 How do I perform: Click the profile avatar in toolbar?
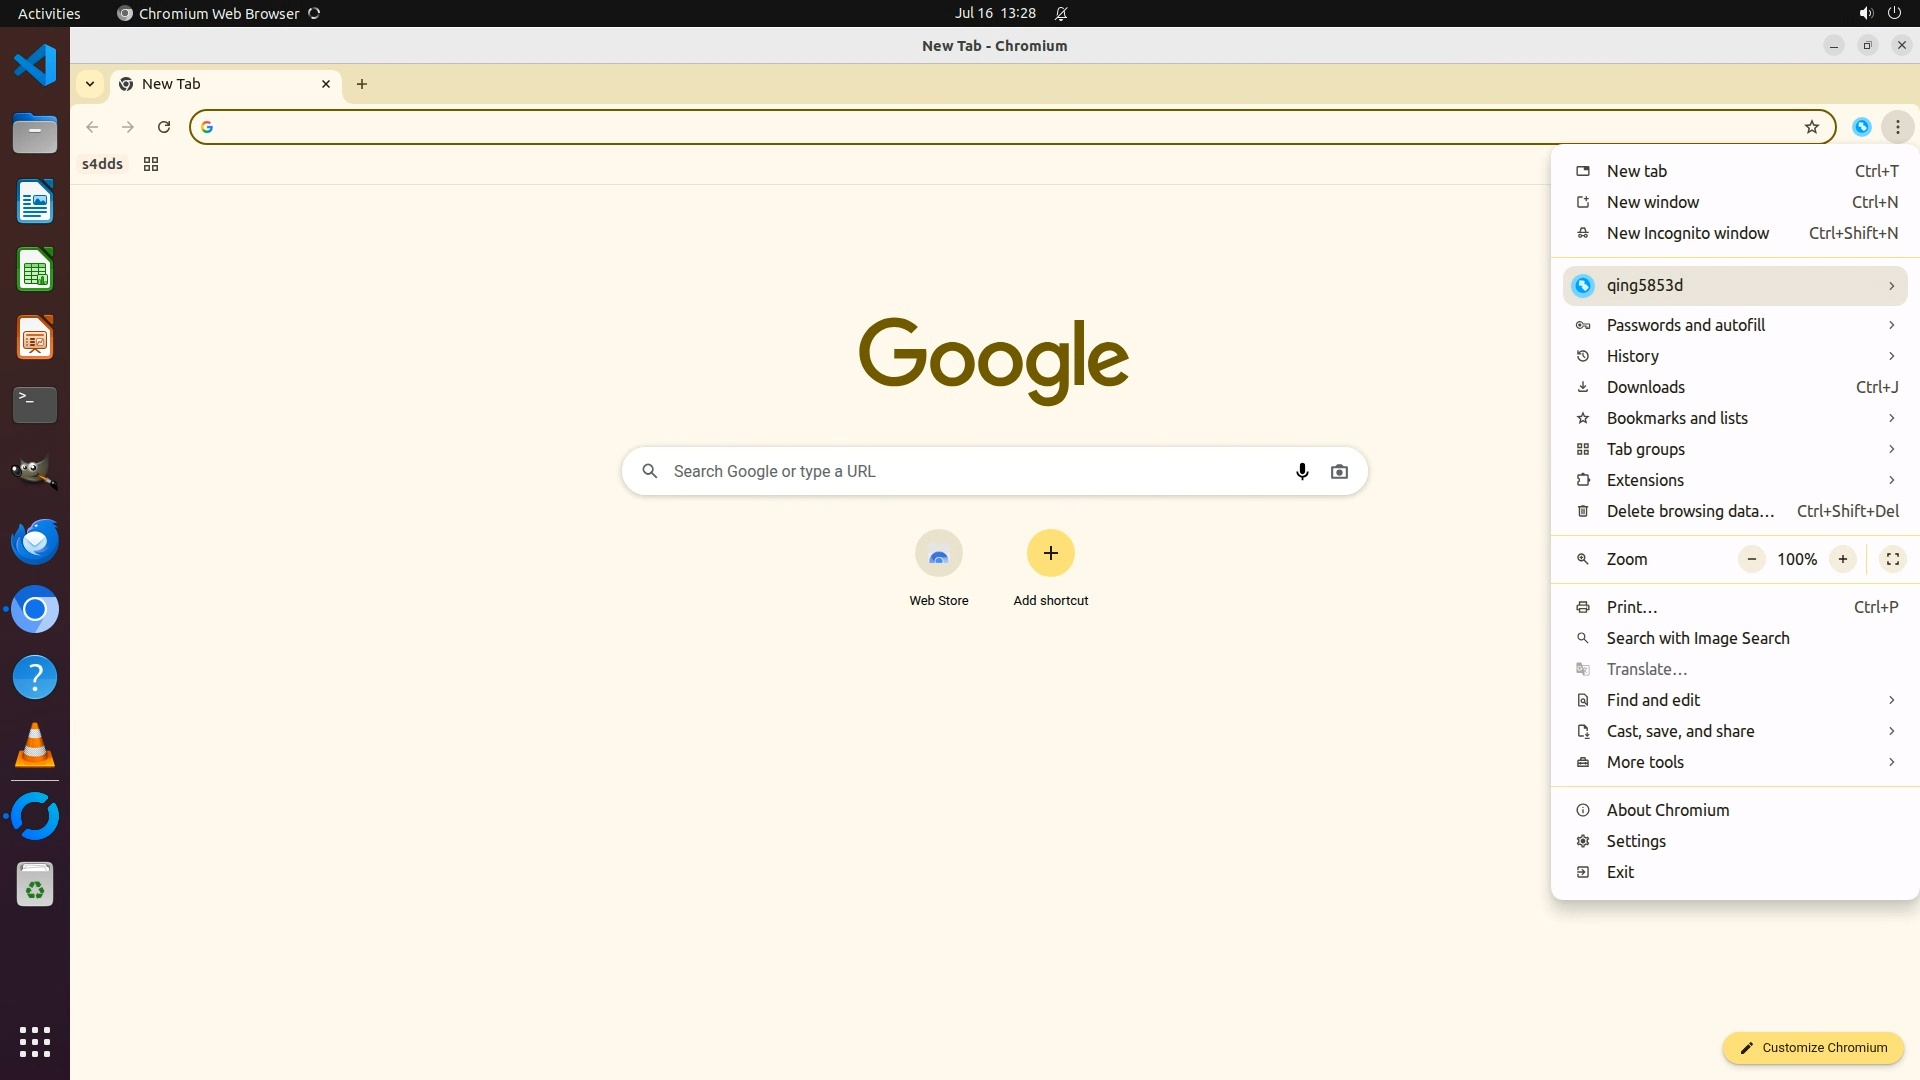[1861, 127]
